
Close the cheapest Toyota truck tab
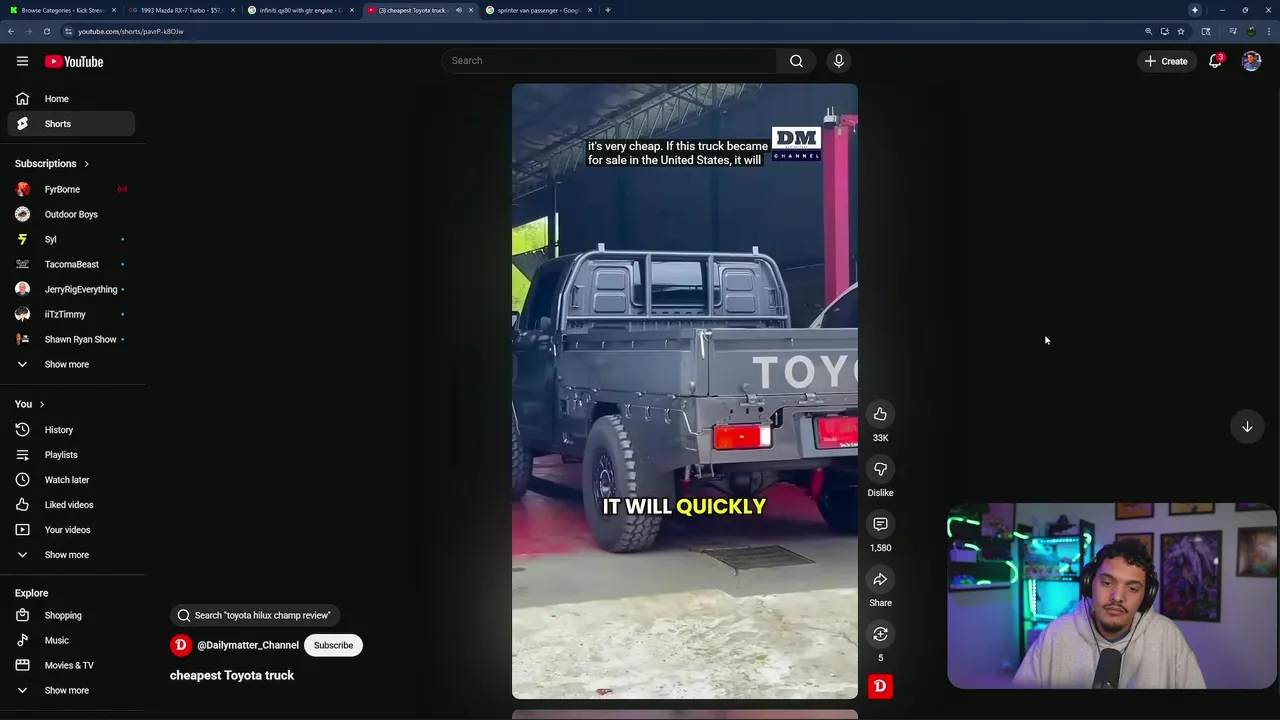[x=471, y=10]
